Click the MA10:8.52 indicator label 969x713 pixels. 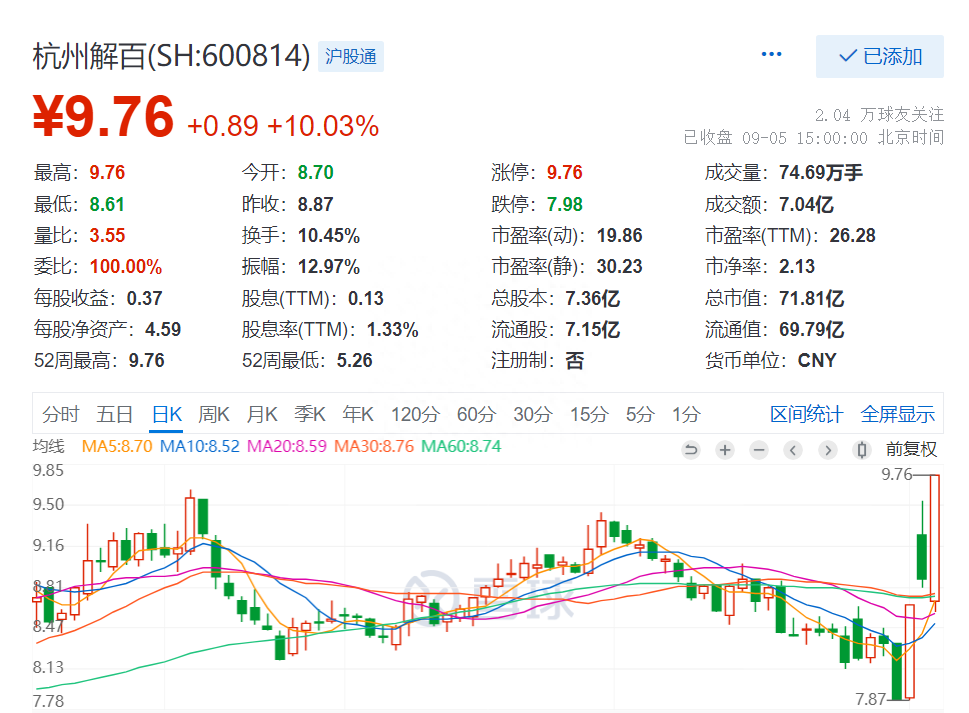tap(199, 446)
